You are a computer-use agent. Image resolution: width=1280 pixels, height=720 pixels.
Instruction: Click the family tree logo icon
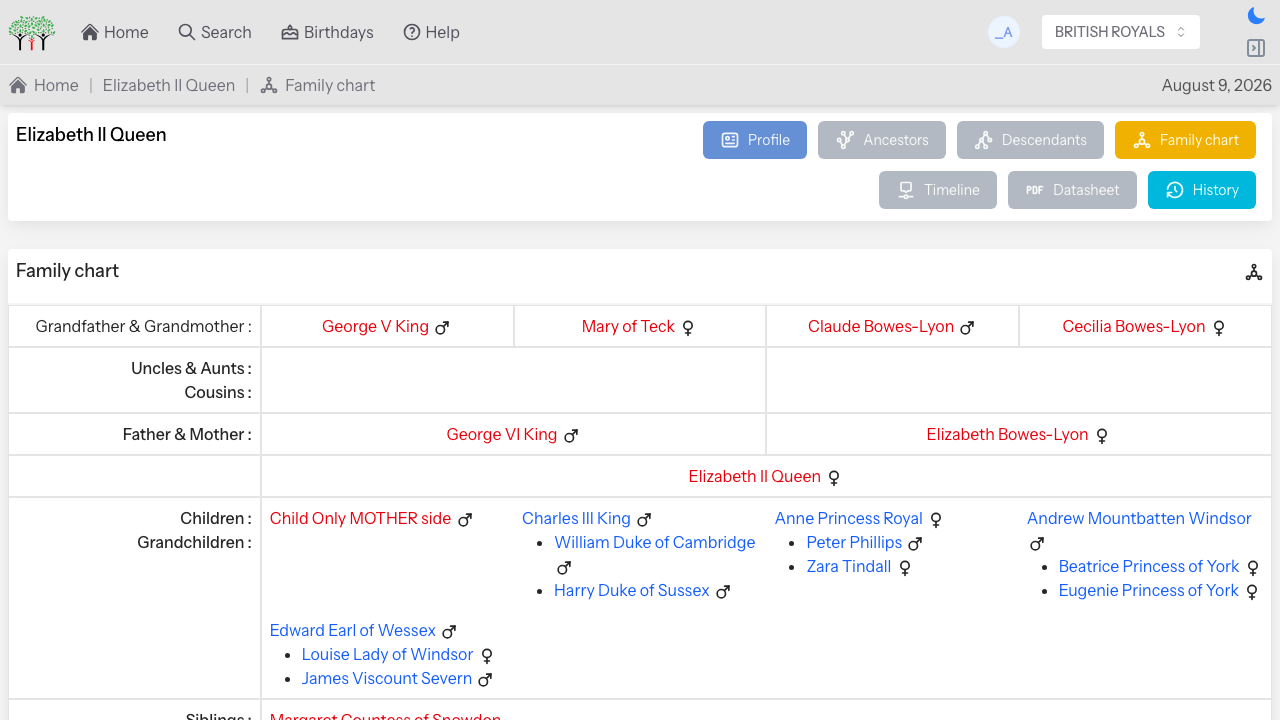coord(32,32)
